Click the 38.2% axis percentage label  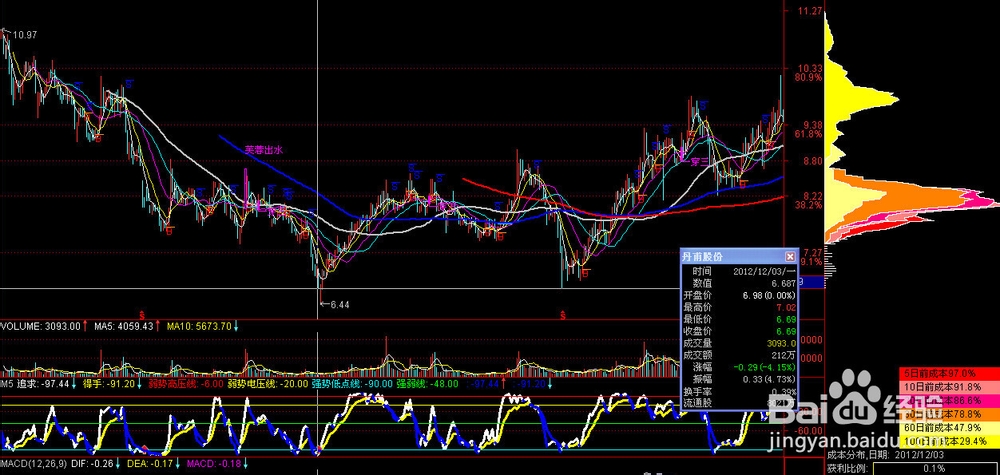click(809, 205)
